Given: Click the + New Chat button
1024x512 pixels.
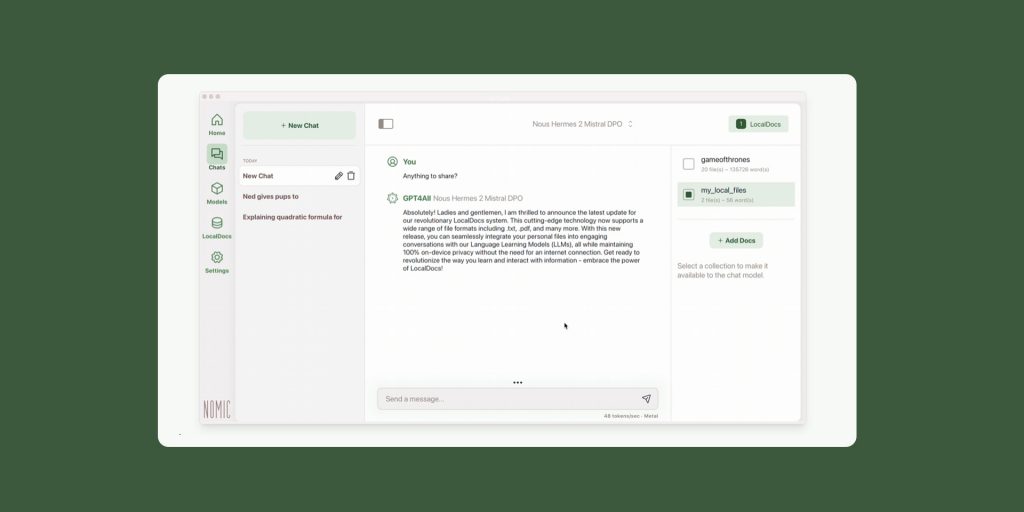Looking at the screenshot, I should click(x=300, y=125).
